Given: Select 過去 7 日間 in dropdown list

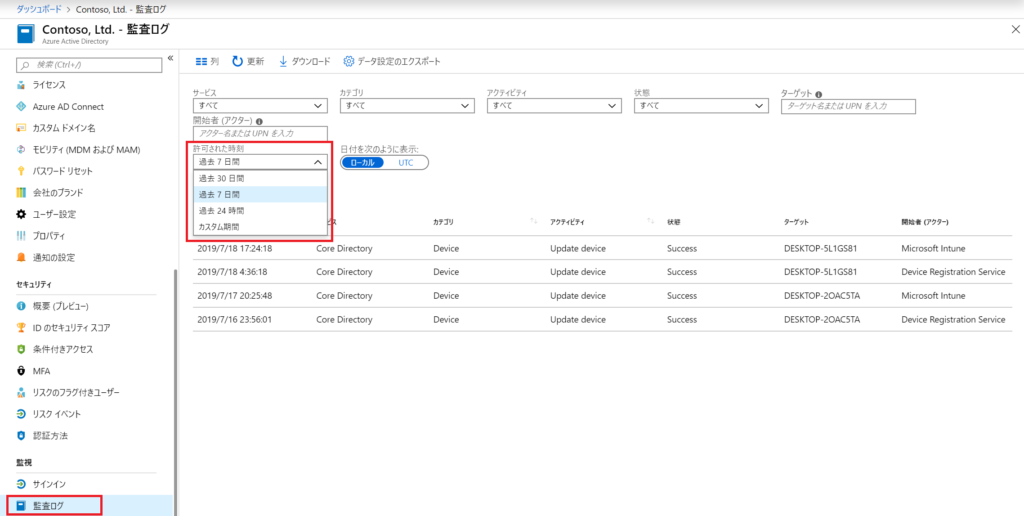Looking at the screenshot, I should (x=260, y=195).
